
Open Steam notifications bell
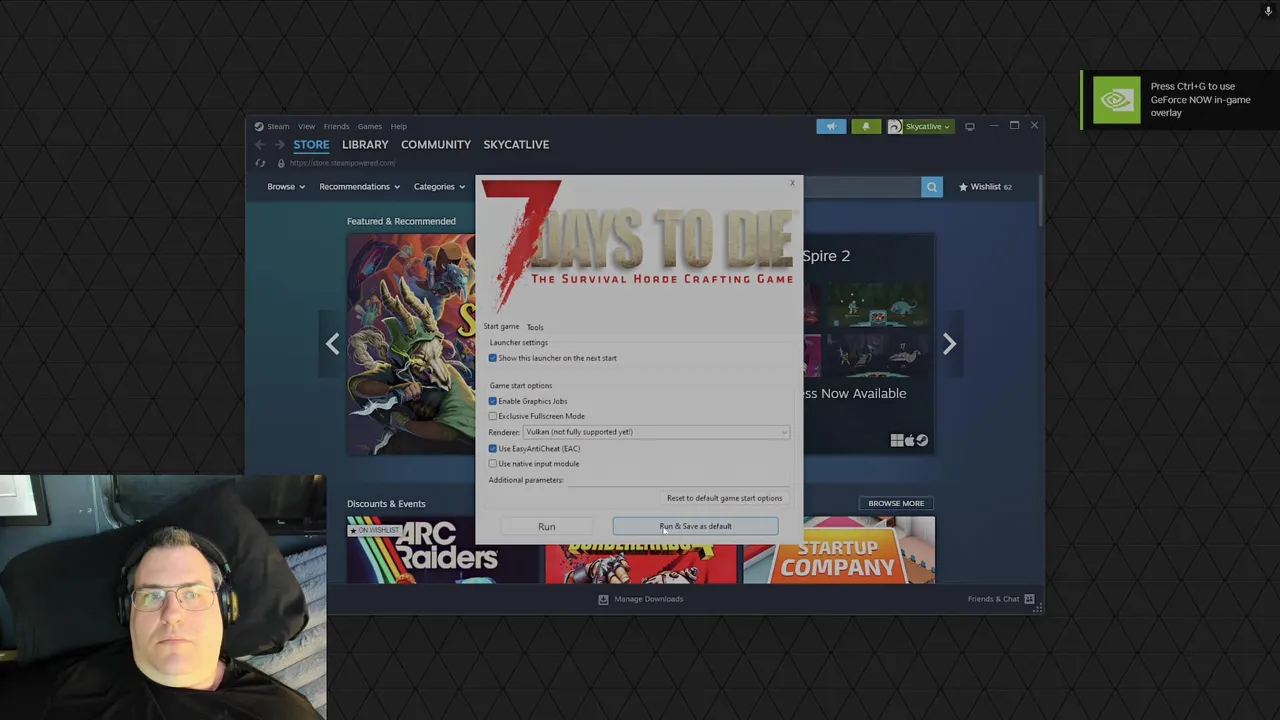[866, 126]
